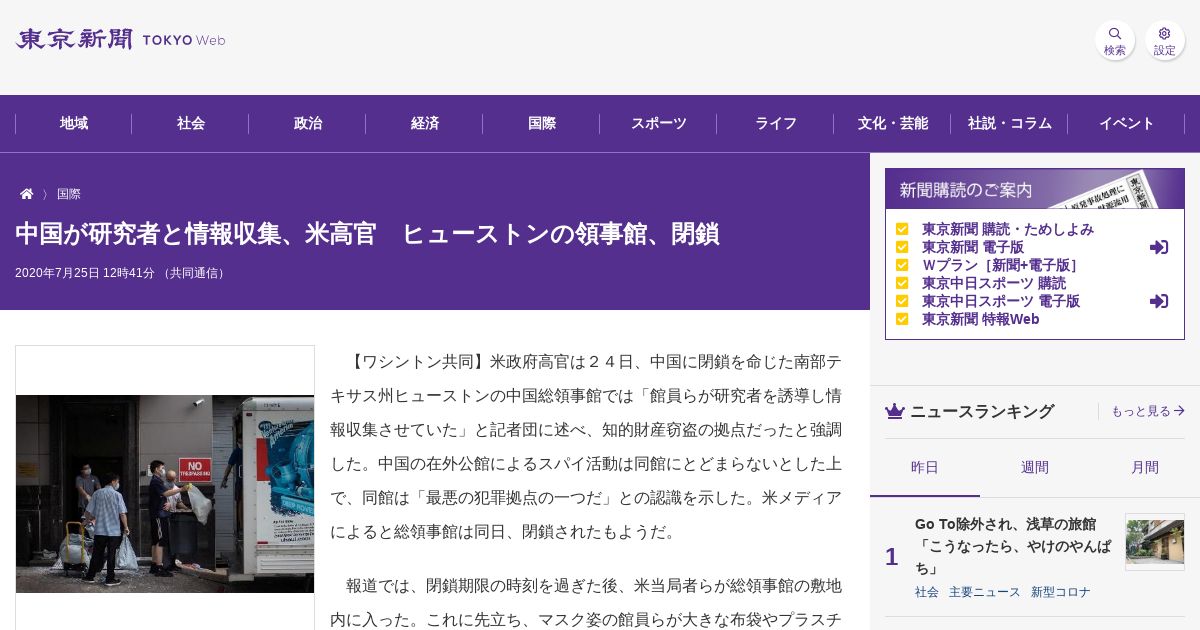Click checkmark icon before 東京新聞 特報Web

[902, 319]
